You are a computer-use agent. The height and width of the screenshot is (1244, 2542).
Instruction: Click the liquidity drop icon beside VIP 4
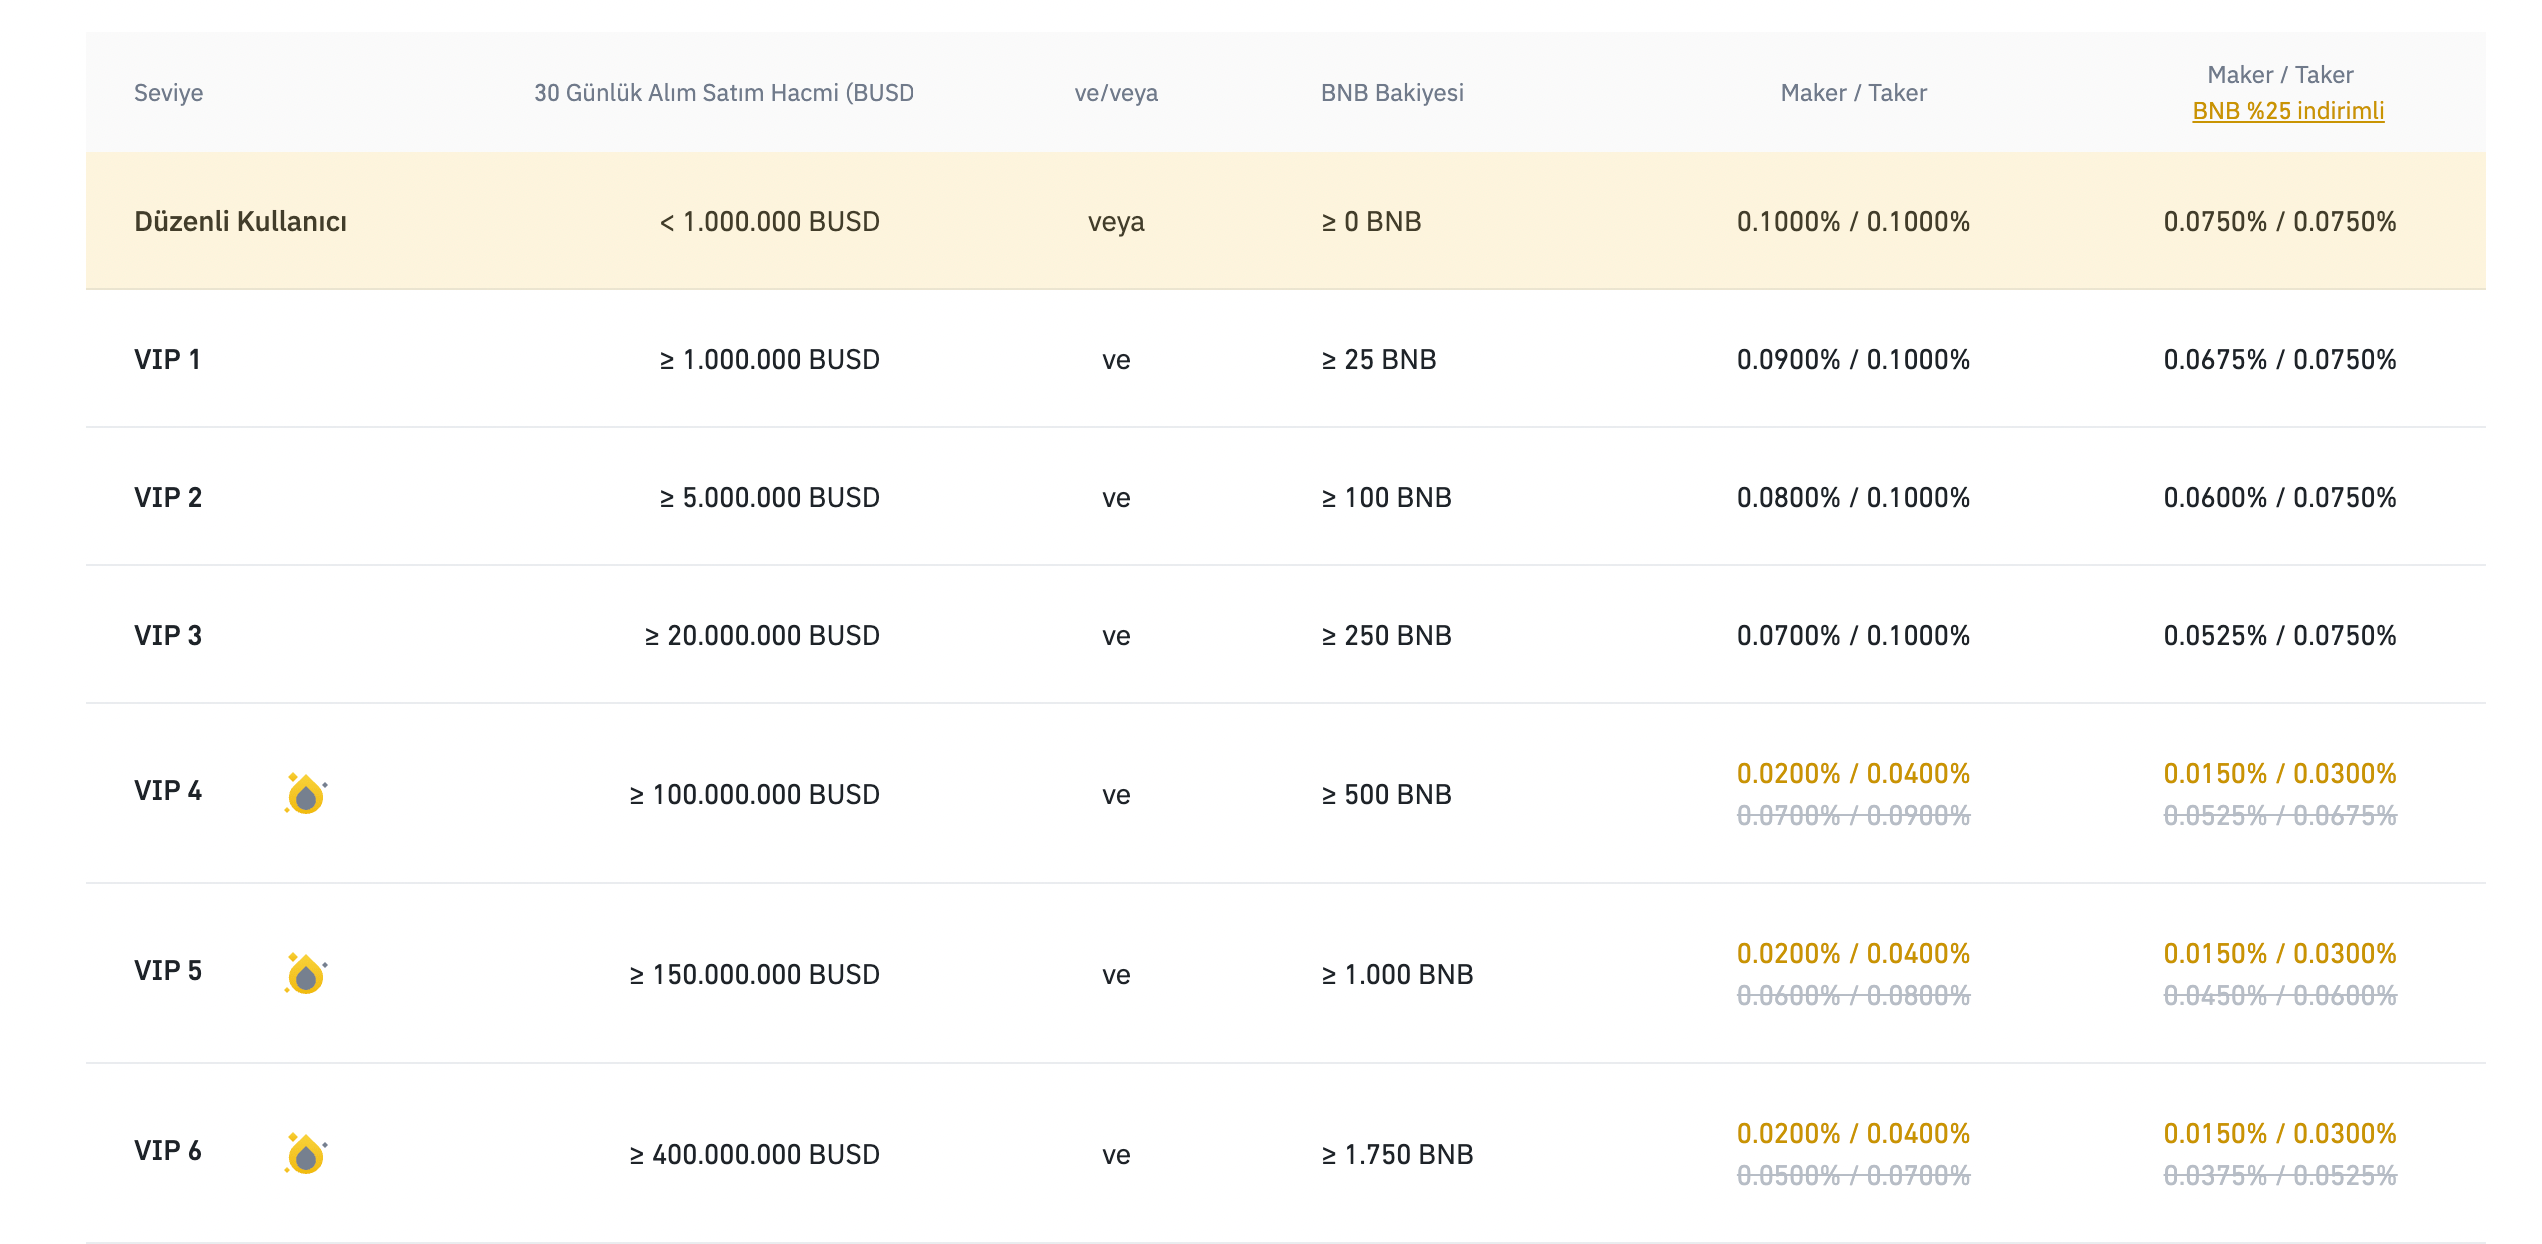pyautogui.click(x=306, y=794)
